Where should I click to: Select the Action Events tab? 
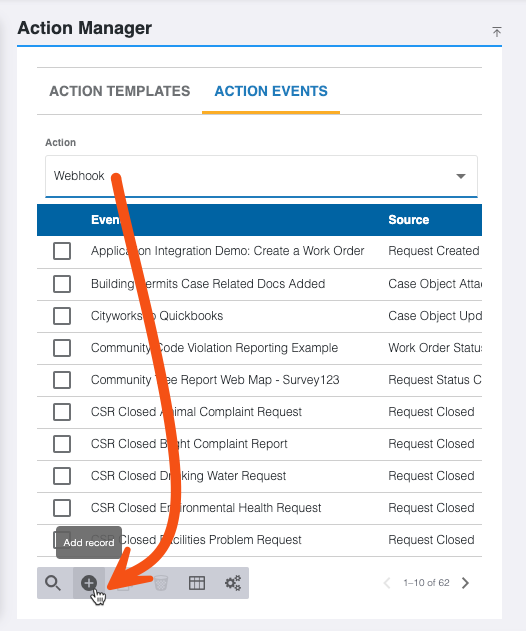(271, 91)
